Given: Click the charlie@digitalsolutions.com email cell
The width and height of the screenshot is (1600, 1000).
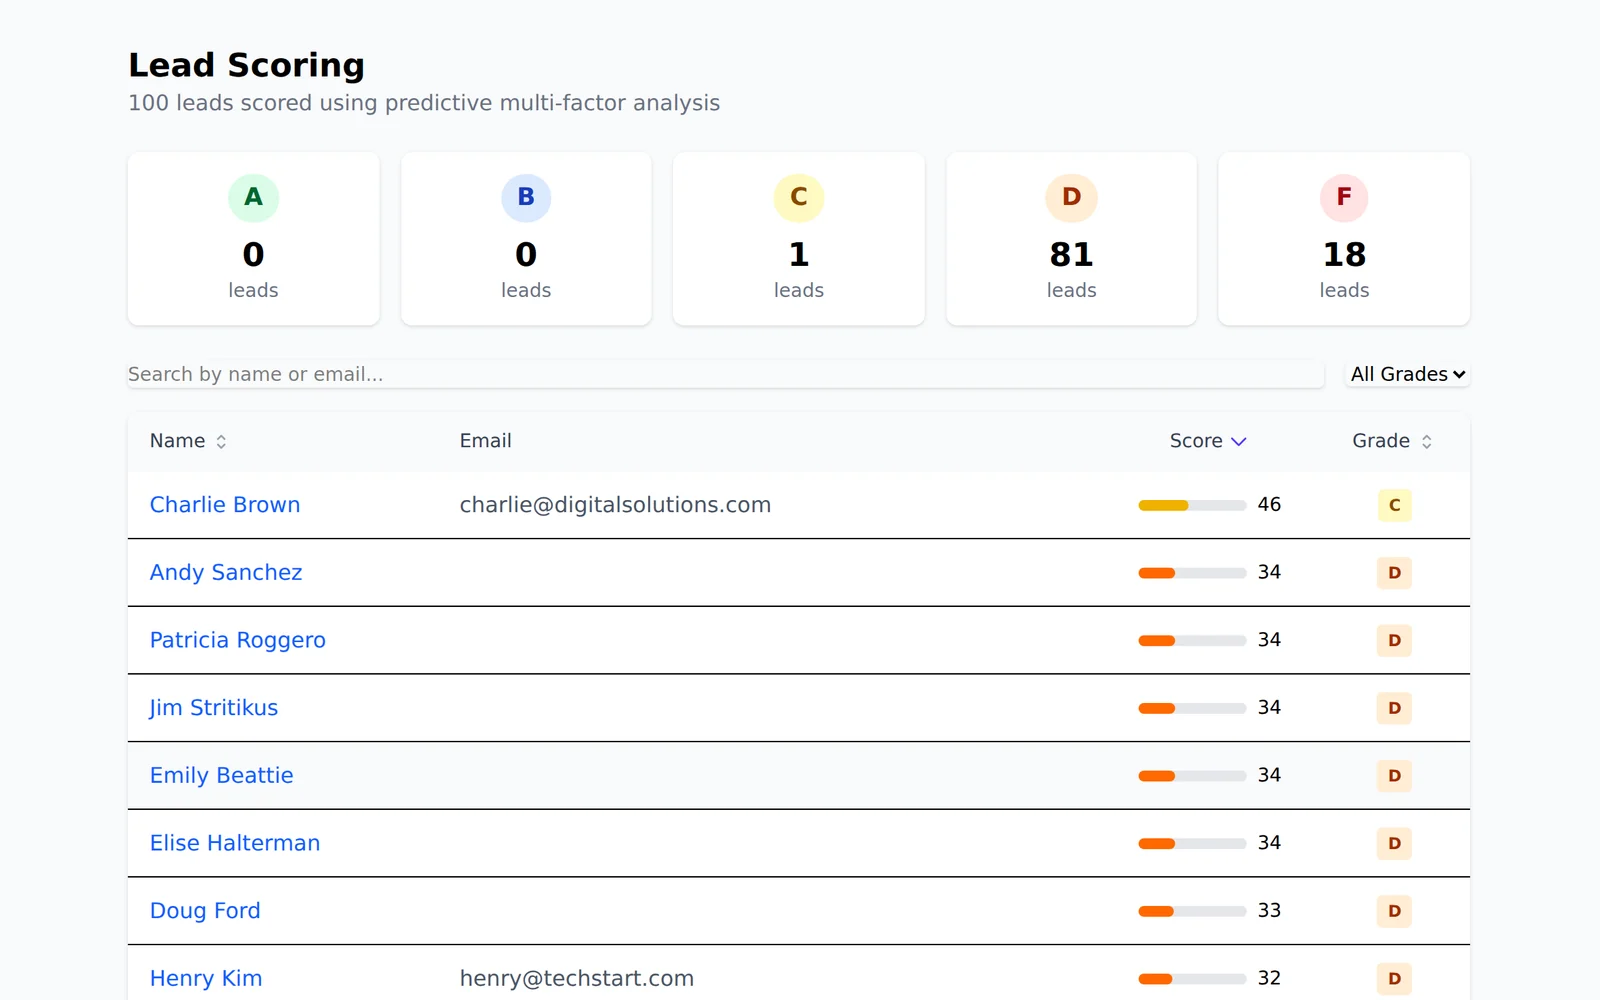Looking at the screenshot, I should pyautogui.click(x=615, y=505).
